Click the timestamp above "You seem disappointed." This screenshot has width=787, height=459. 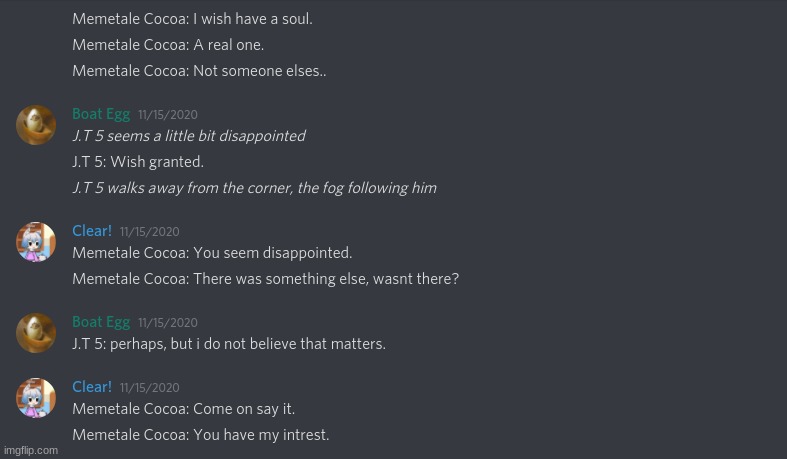click(149, 232)
